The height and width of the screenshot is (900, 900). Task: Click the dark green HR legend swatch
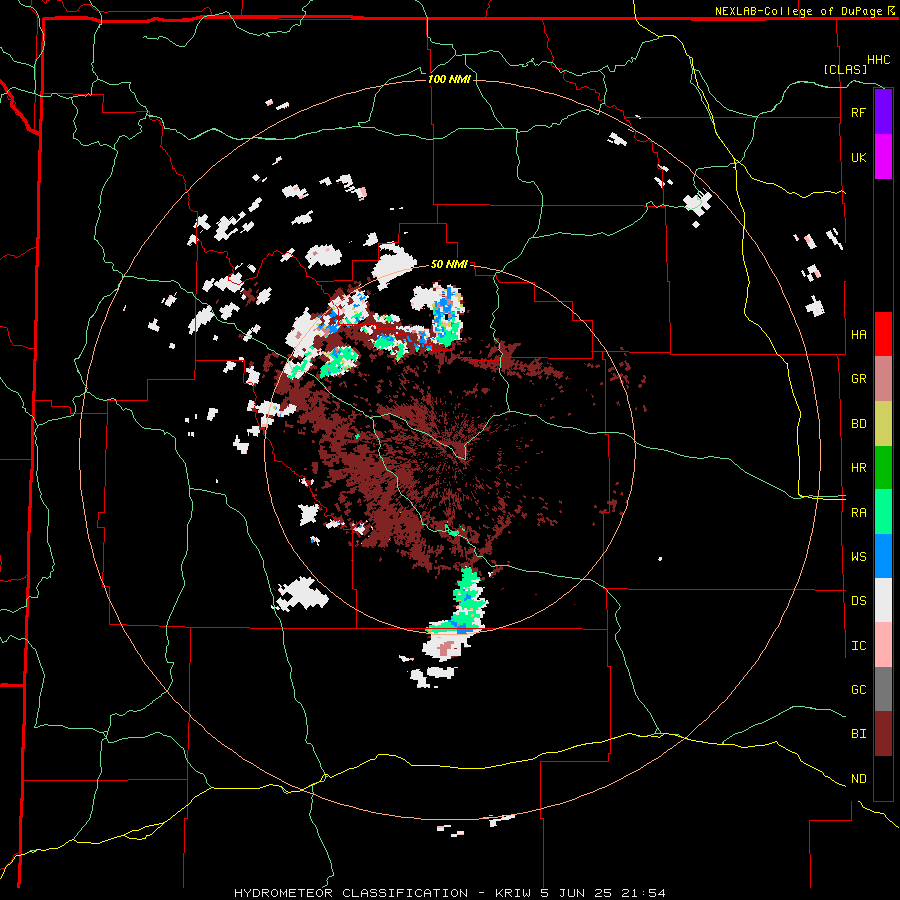[883, 468]
